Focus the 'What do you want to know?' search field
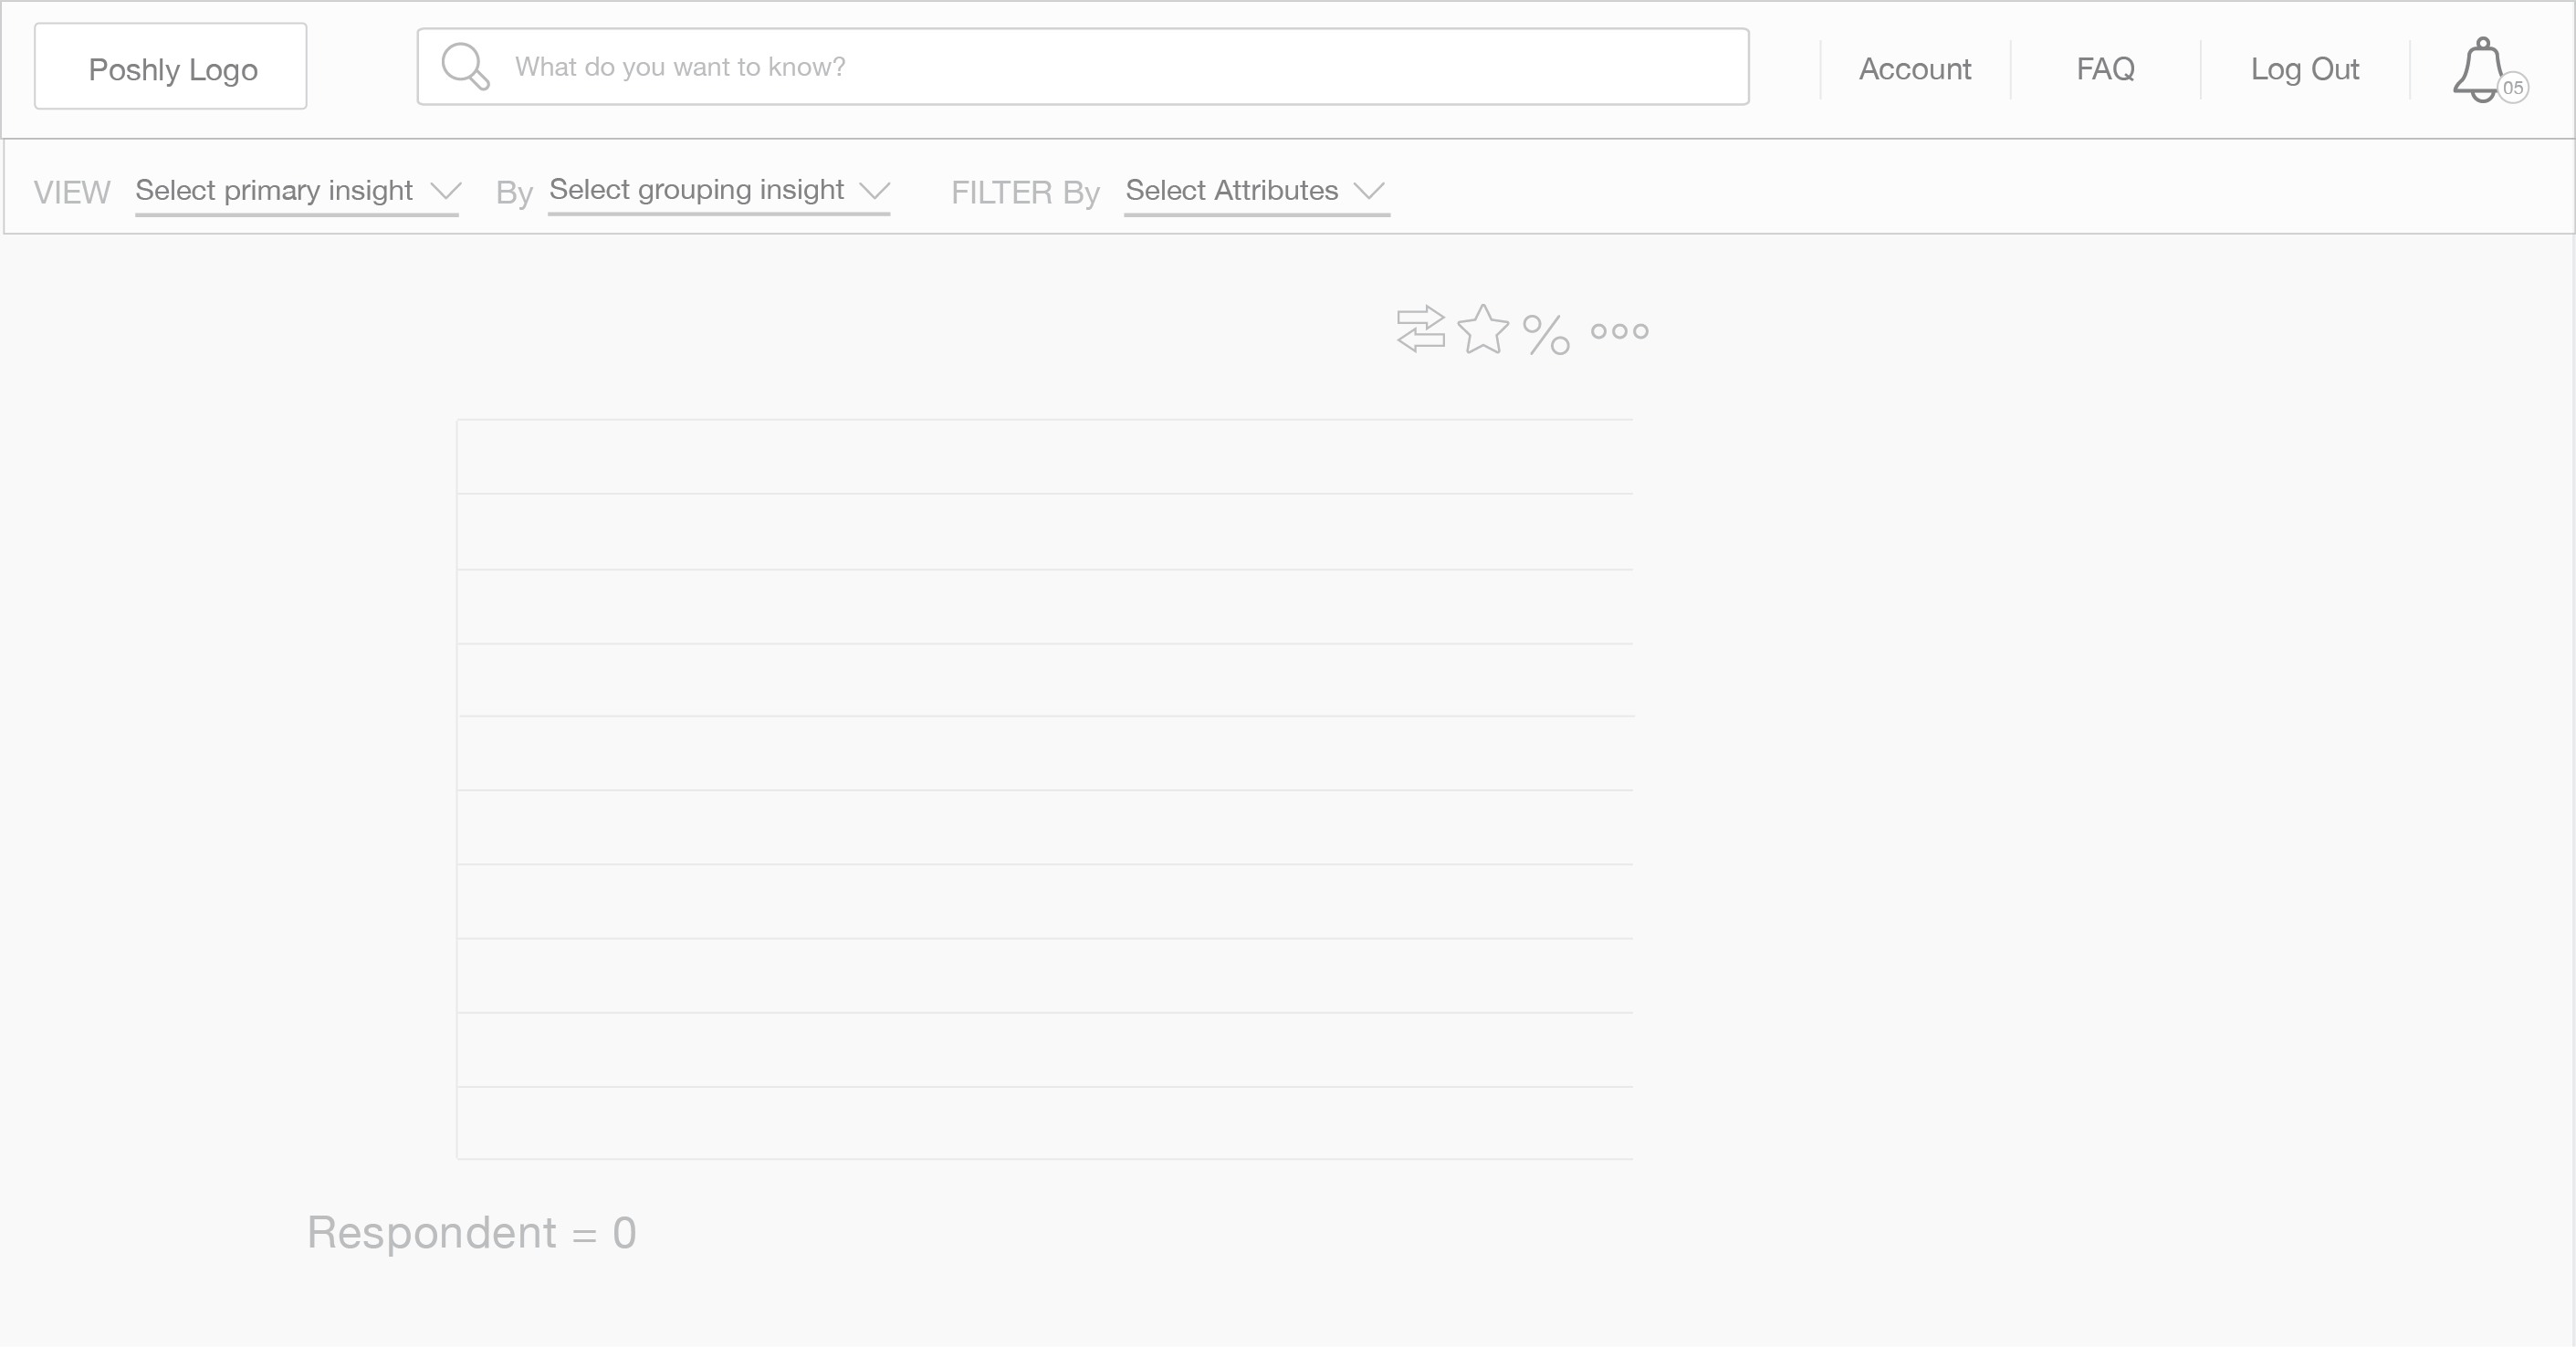 click(1083, 67)
